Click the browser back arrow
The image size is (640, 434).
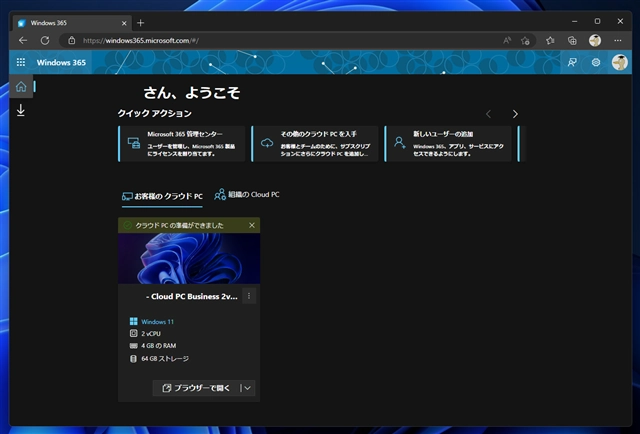tap(23, 40)
